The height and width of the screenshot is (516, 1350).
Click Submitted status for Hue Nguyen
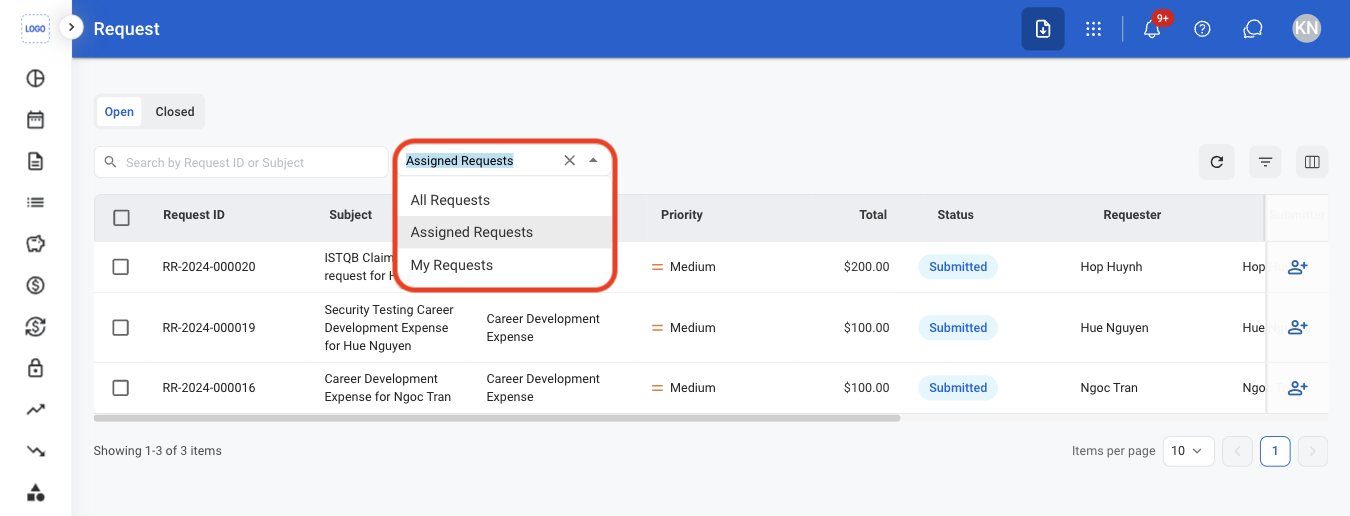click(958, 328)
